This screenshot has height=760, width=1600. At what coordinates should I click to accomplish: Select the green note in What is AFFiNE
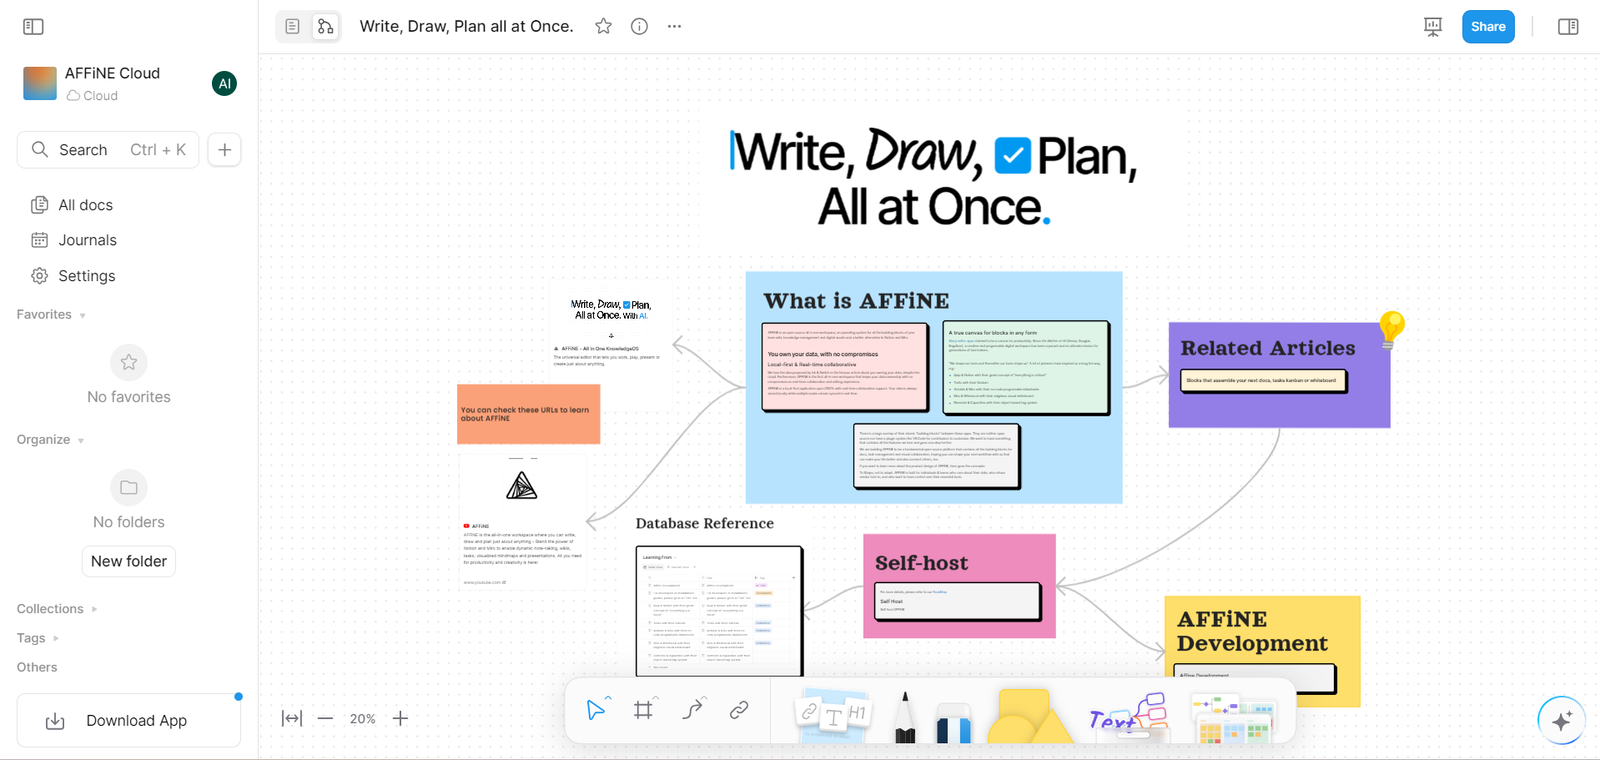click(x=1027, y=367)
